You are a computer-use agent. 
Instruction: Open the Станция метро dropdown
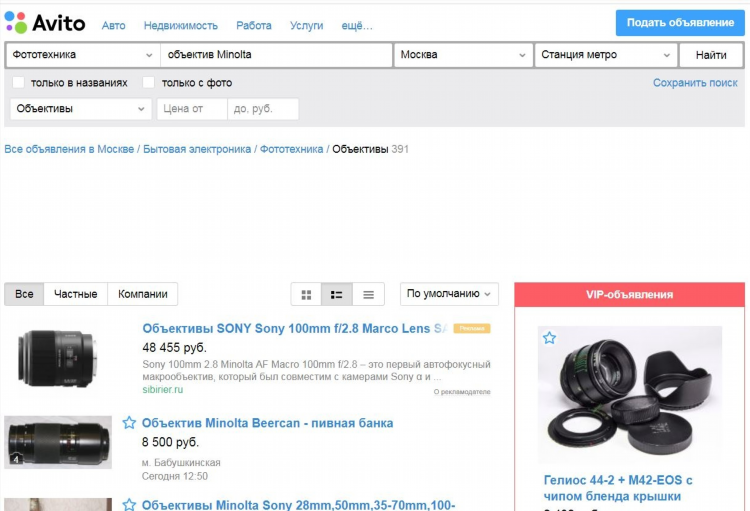(606, 55)
